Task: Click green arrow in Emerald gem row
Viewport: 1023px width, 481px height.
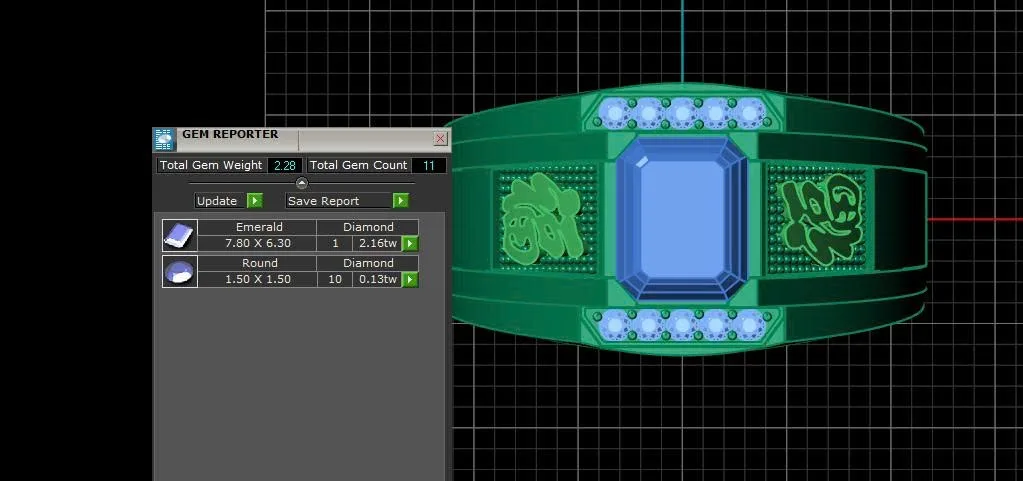Action: click(410, 243)
